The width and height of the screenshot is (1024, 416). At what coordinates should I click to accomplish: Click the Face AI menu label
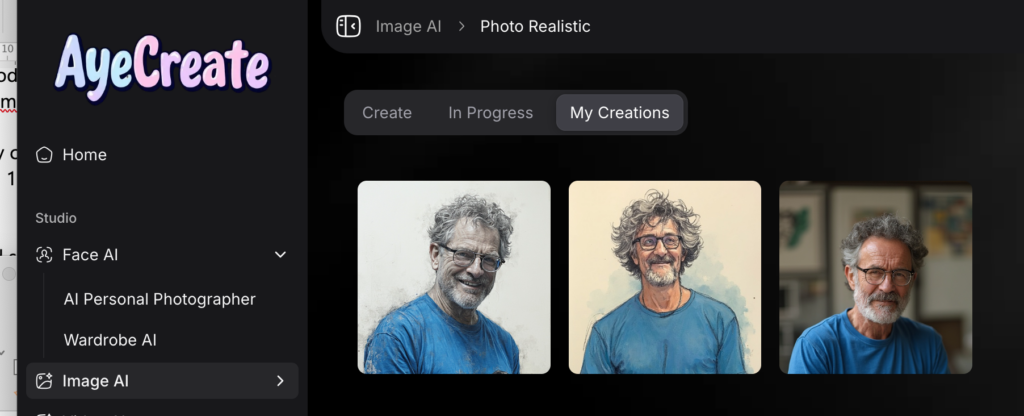tap(90, 255)
